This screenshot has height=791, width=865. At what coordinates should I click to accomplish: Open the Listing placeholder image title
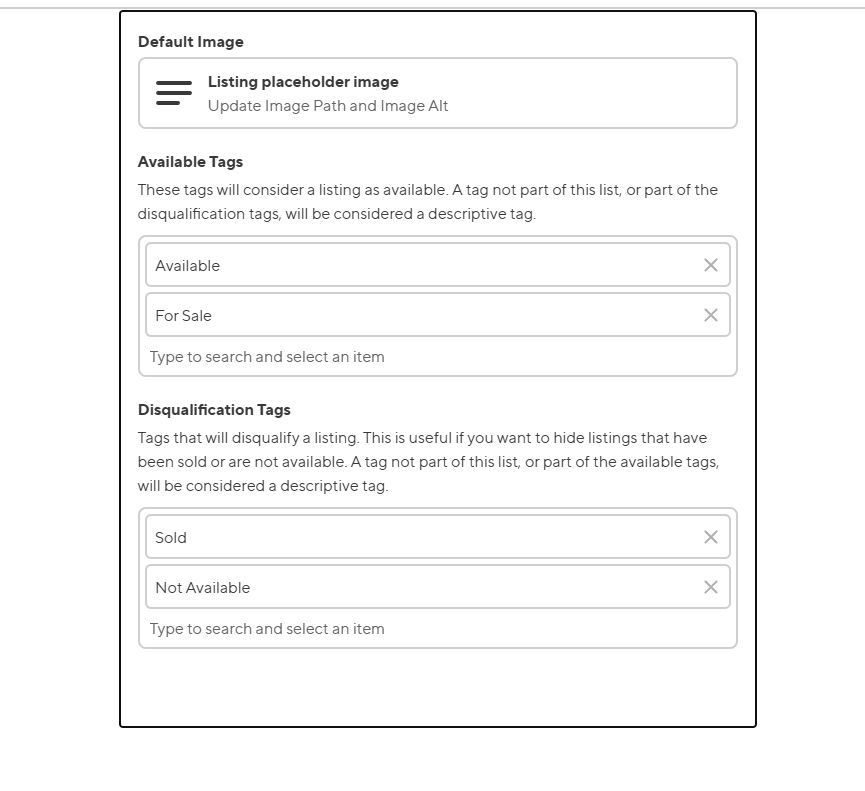303,82
